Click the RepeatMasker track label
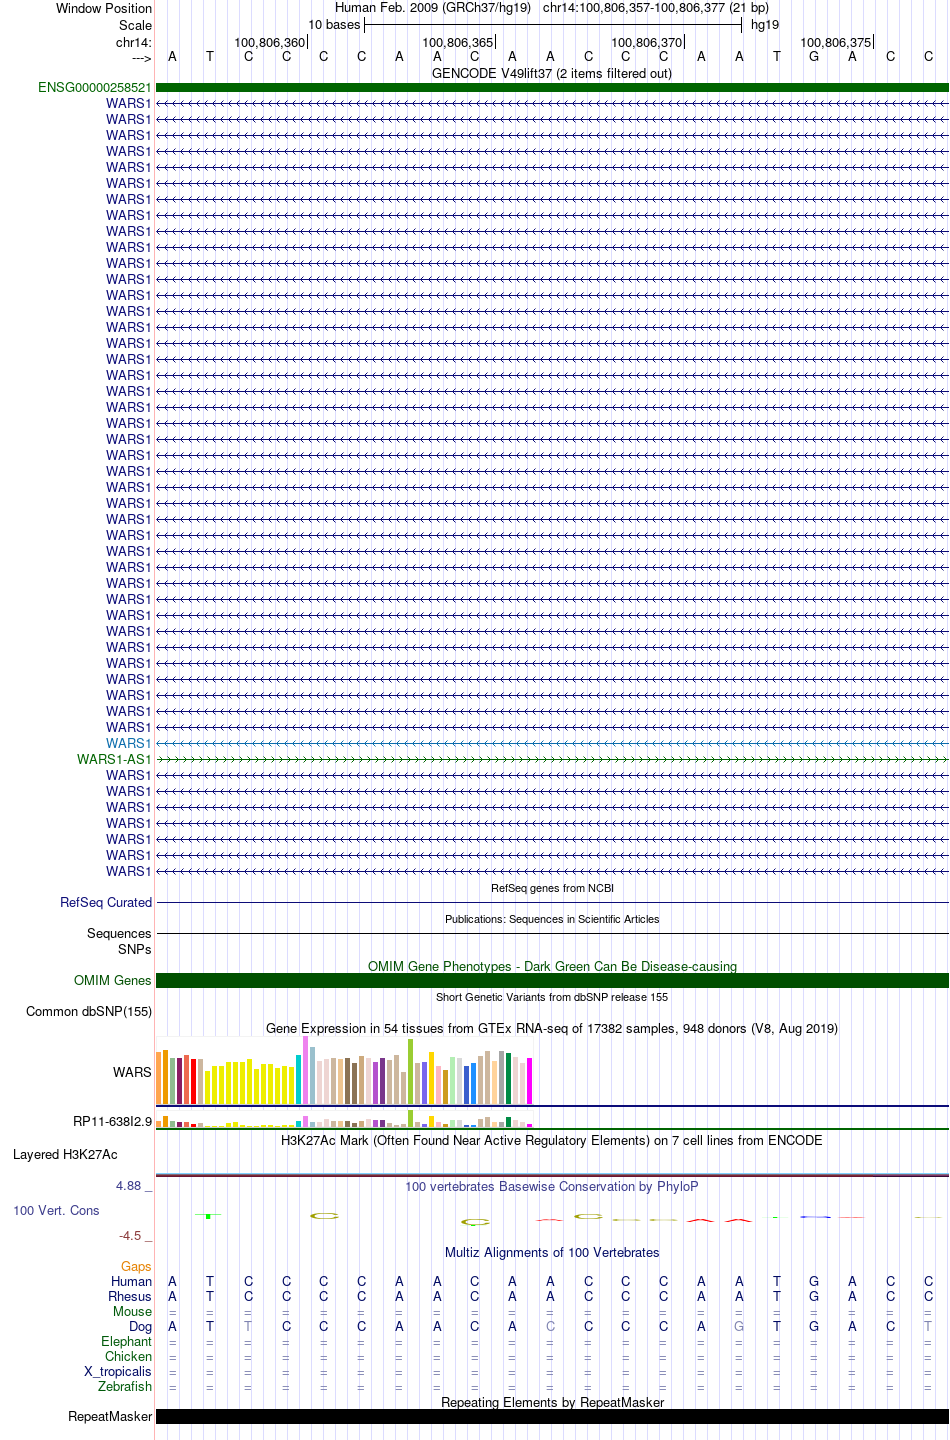Screen dimensions: 950x1440 pyautogui.click(x=110, y=1416)
